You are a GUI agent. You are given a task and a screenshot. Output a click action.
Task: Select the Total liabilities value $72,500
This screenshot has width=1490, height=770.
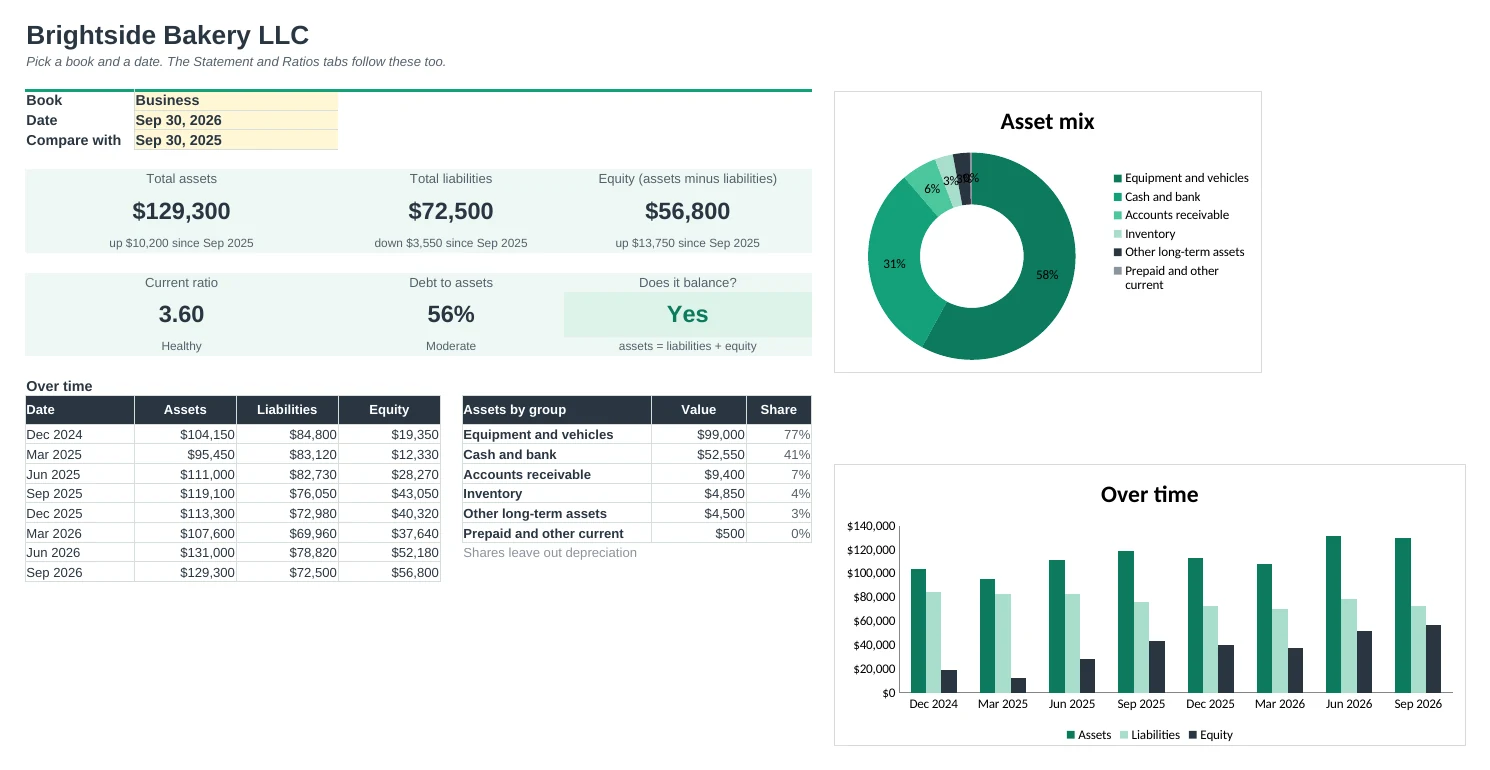pyautogui.click(x=450, y=211)
